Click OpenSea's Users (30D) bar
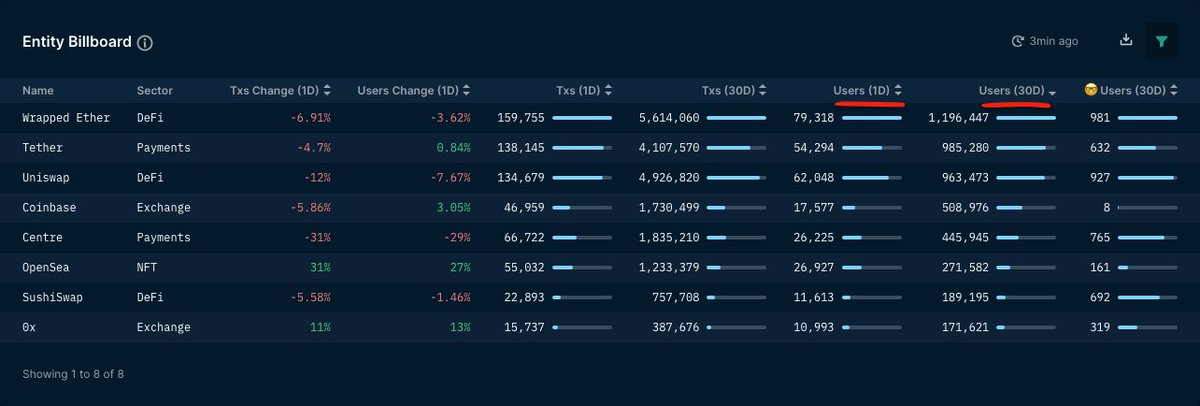The width and height of the screenshot is (1200, 406). (1026, 268)
